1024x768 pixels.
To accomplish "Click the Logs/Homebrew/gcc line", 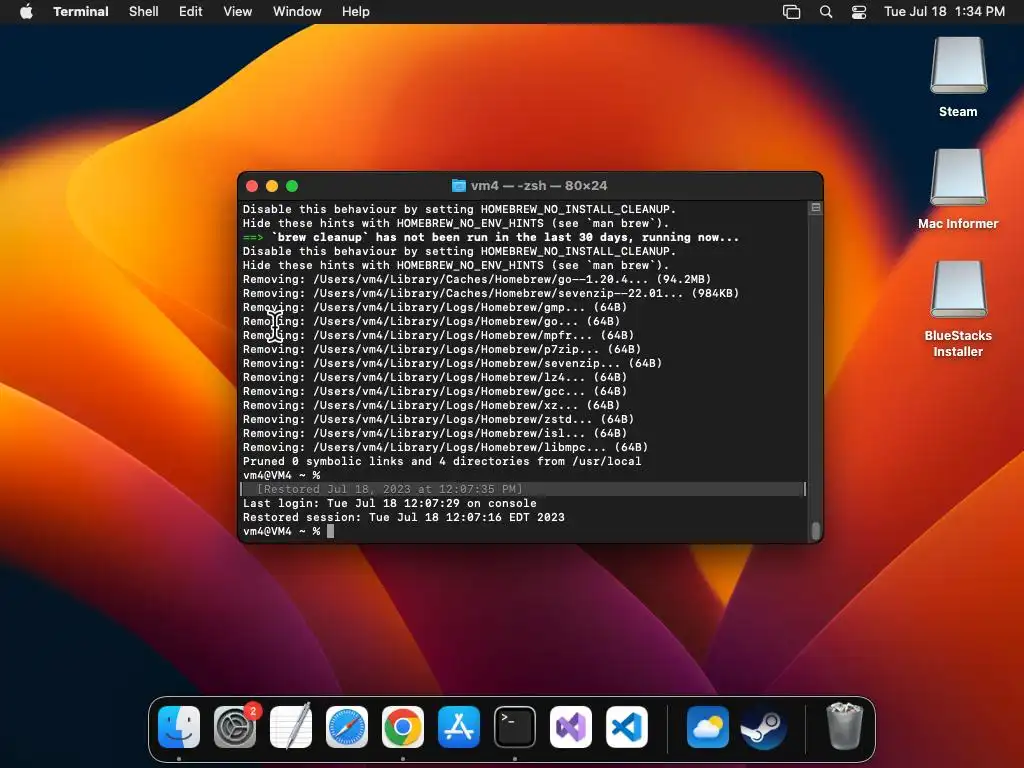I will coord(435,392).
